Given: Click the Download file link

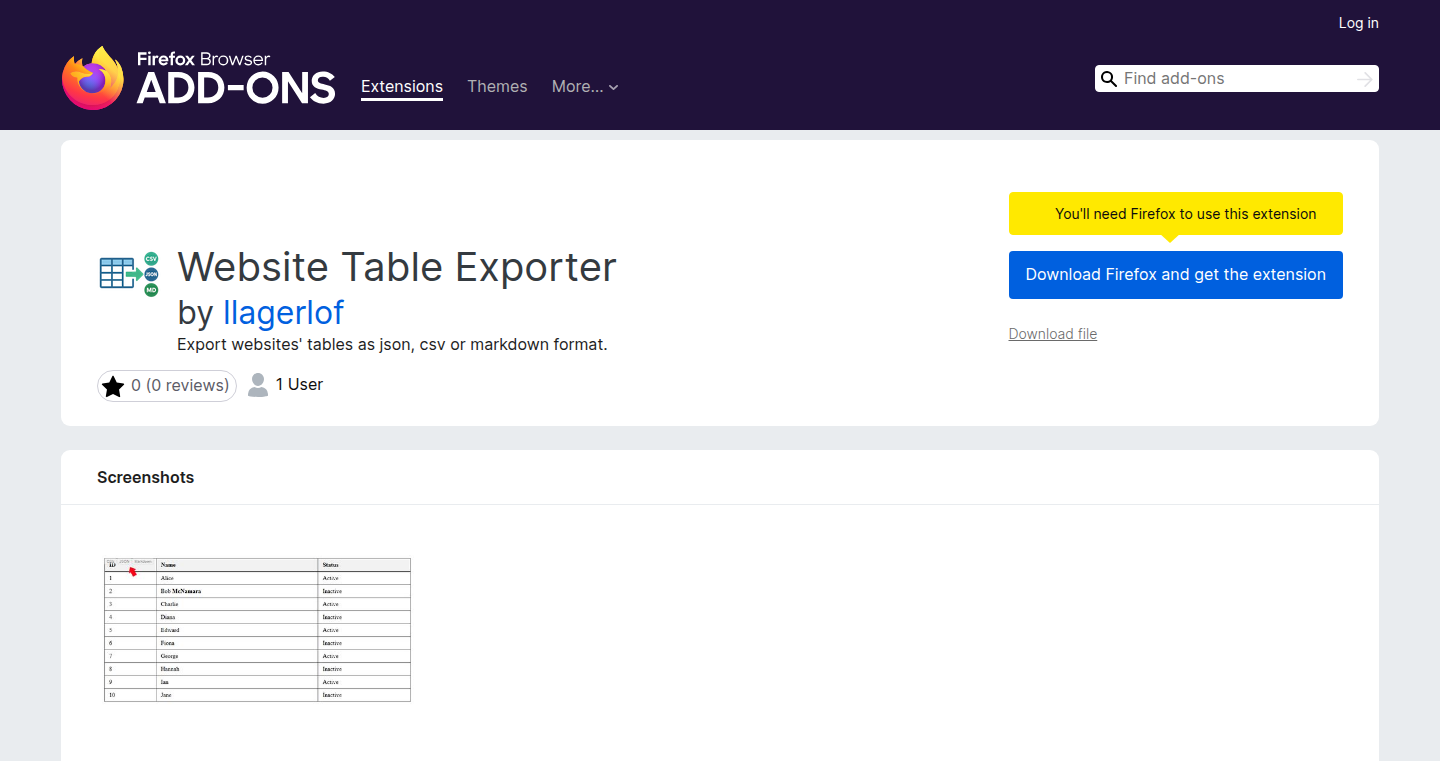Looking at the screenshot, I should [1053, 334].
